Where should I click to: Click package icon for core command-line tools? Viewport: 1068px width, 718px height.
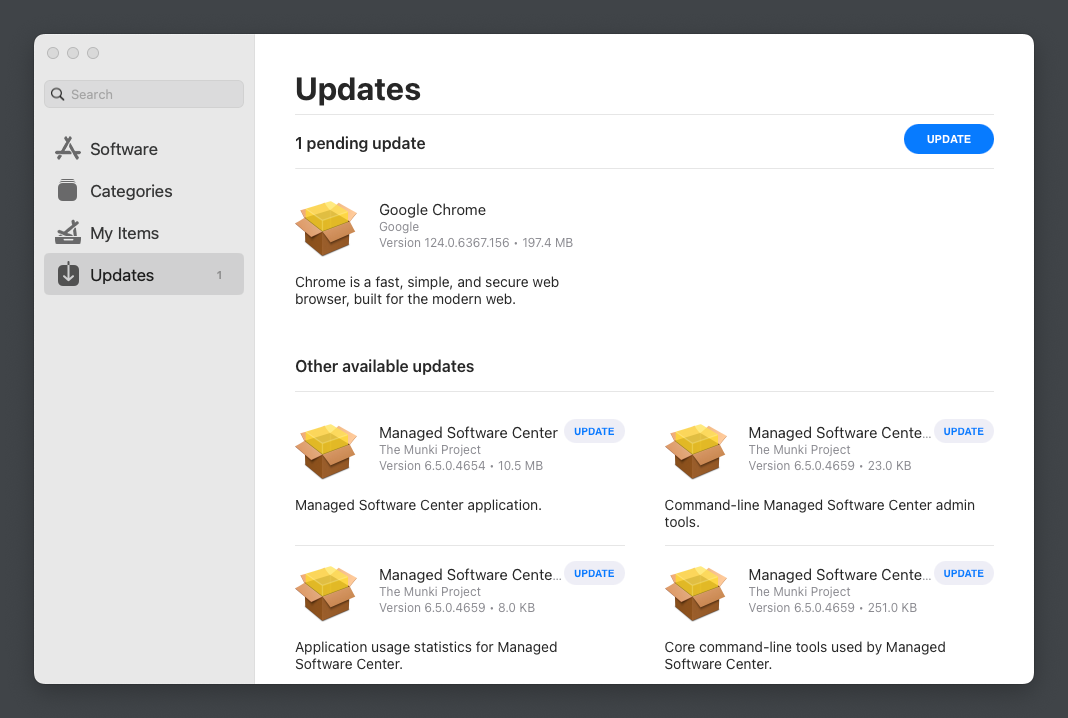pos(695,593)
